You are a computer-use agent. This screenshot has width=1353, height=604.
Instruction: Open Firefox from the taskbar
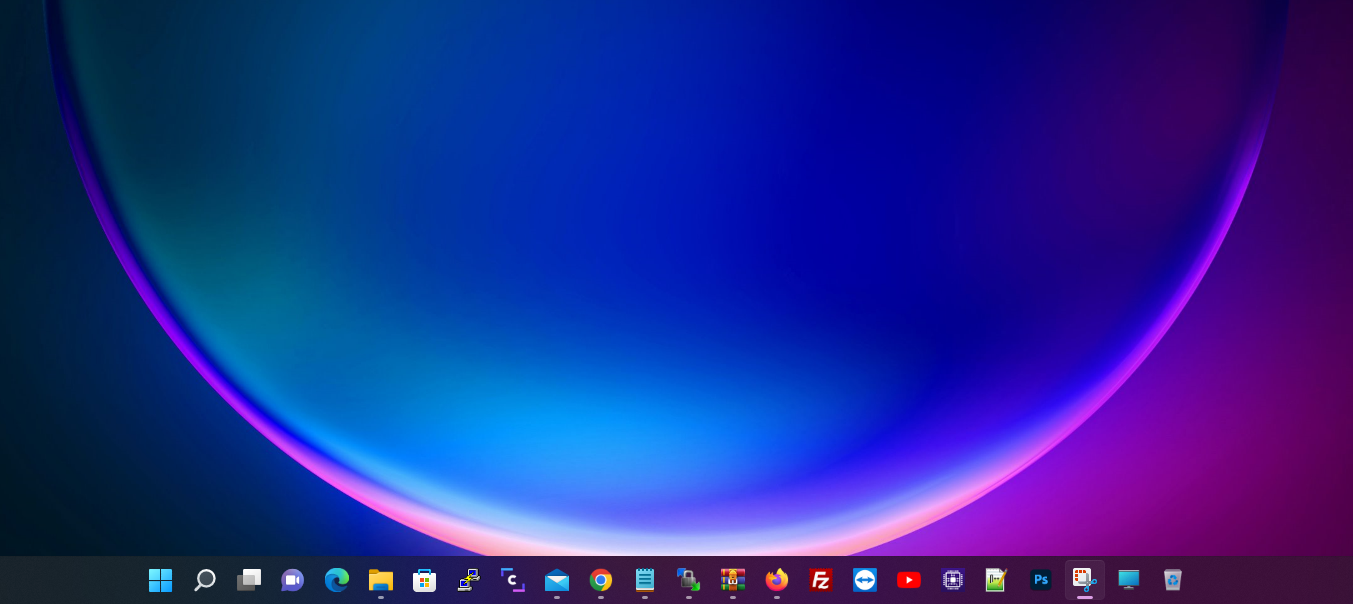777,580
